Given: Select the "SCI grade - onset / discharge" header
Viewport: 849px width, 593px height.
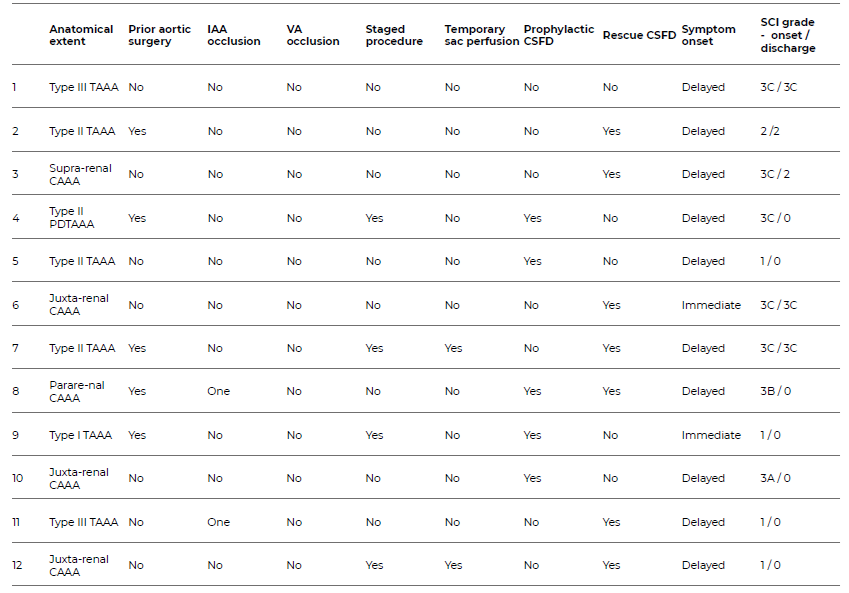Looking at the screenshot, I should pyautogui.click(x=787, y=35).
